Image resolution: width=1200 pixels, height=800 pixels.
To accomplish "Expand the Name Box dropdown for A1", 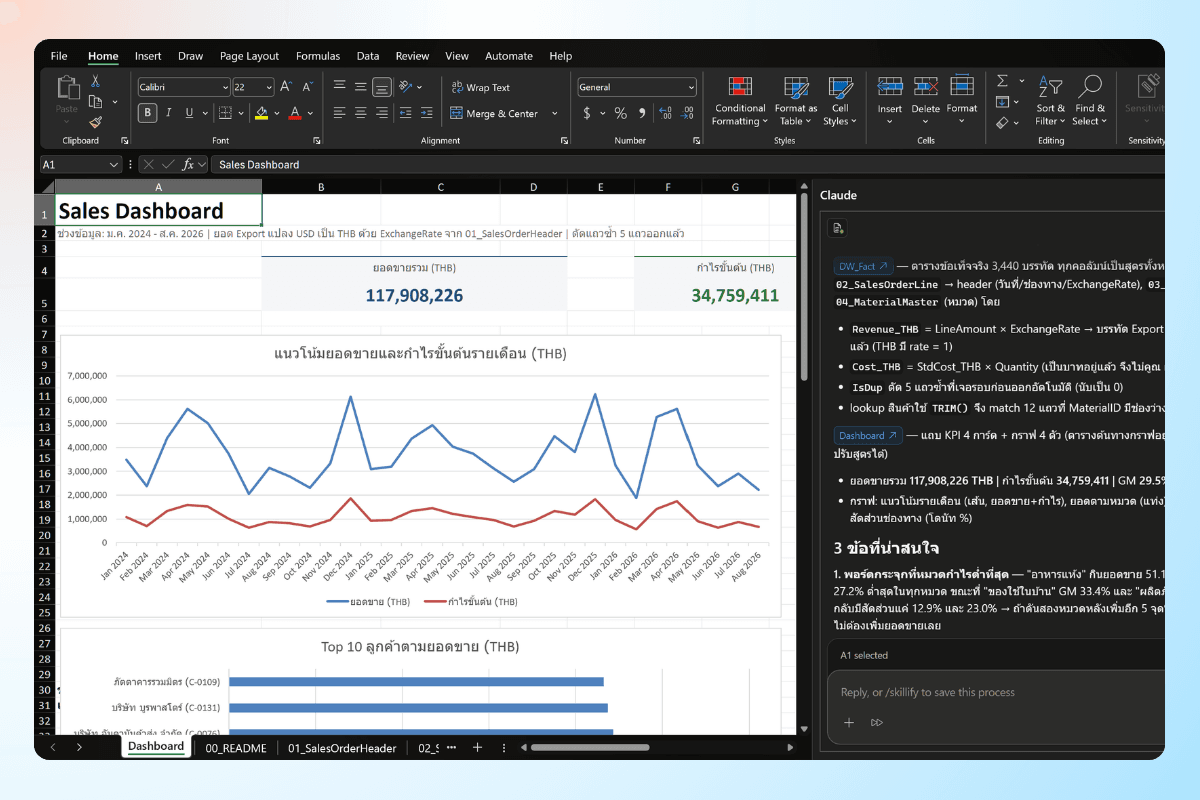I will [x=113, y=164].
